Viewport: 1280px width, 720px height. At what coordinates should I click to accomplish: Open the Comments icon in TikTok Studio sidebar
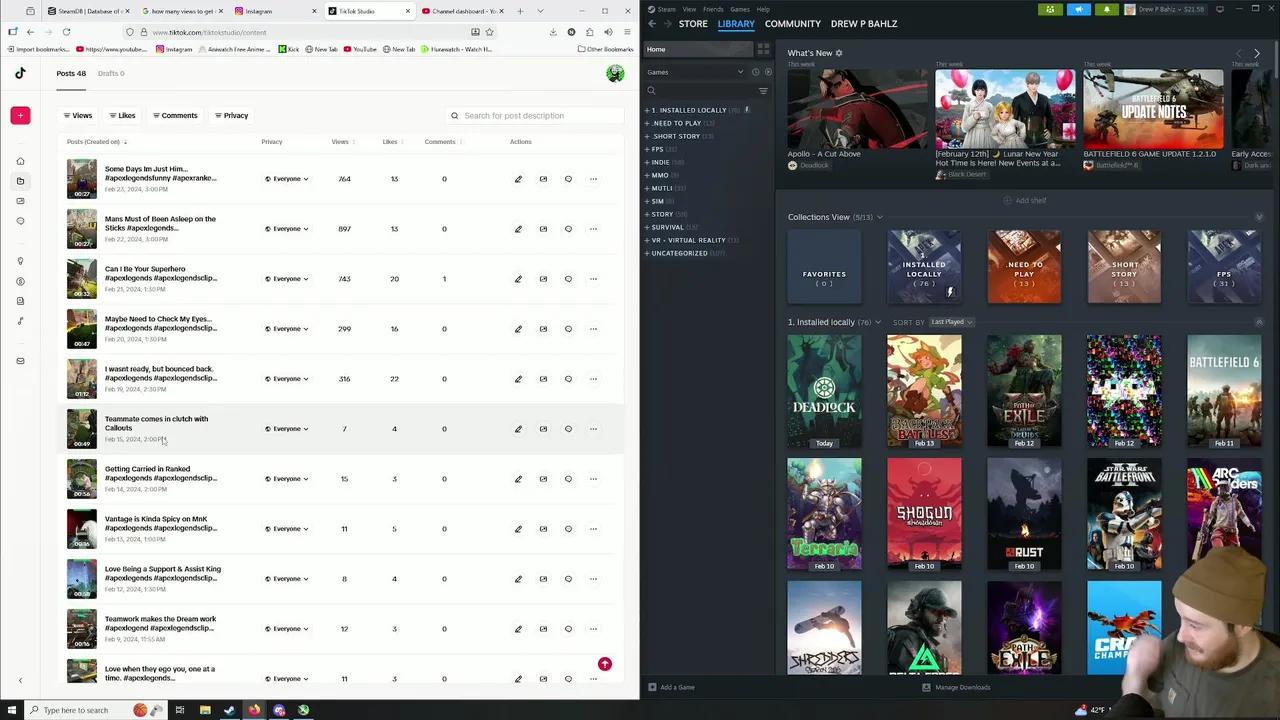click(x=20, y=221)
